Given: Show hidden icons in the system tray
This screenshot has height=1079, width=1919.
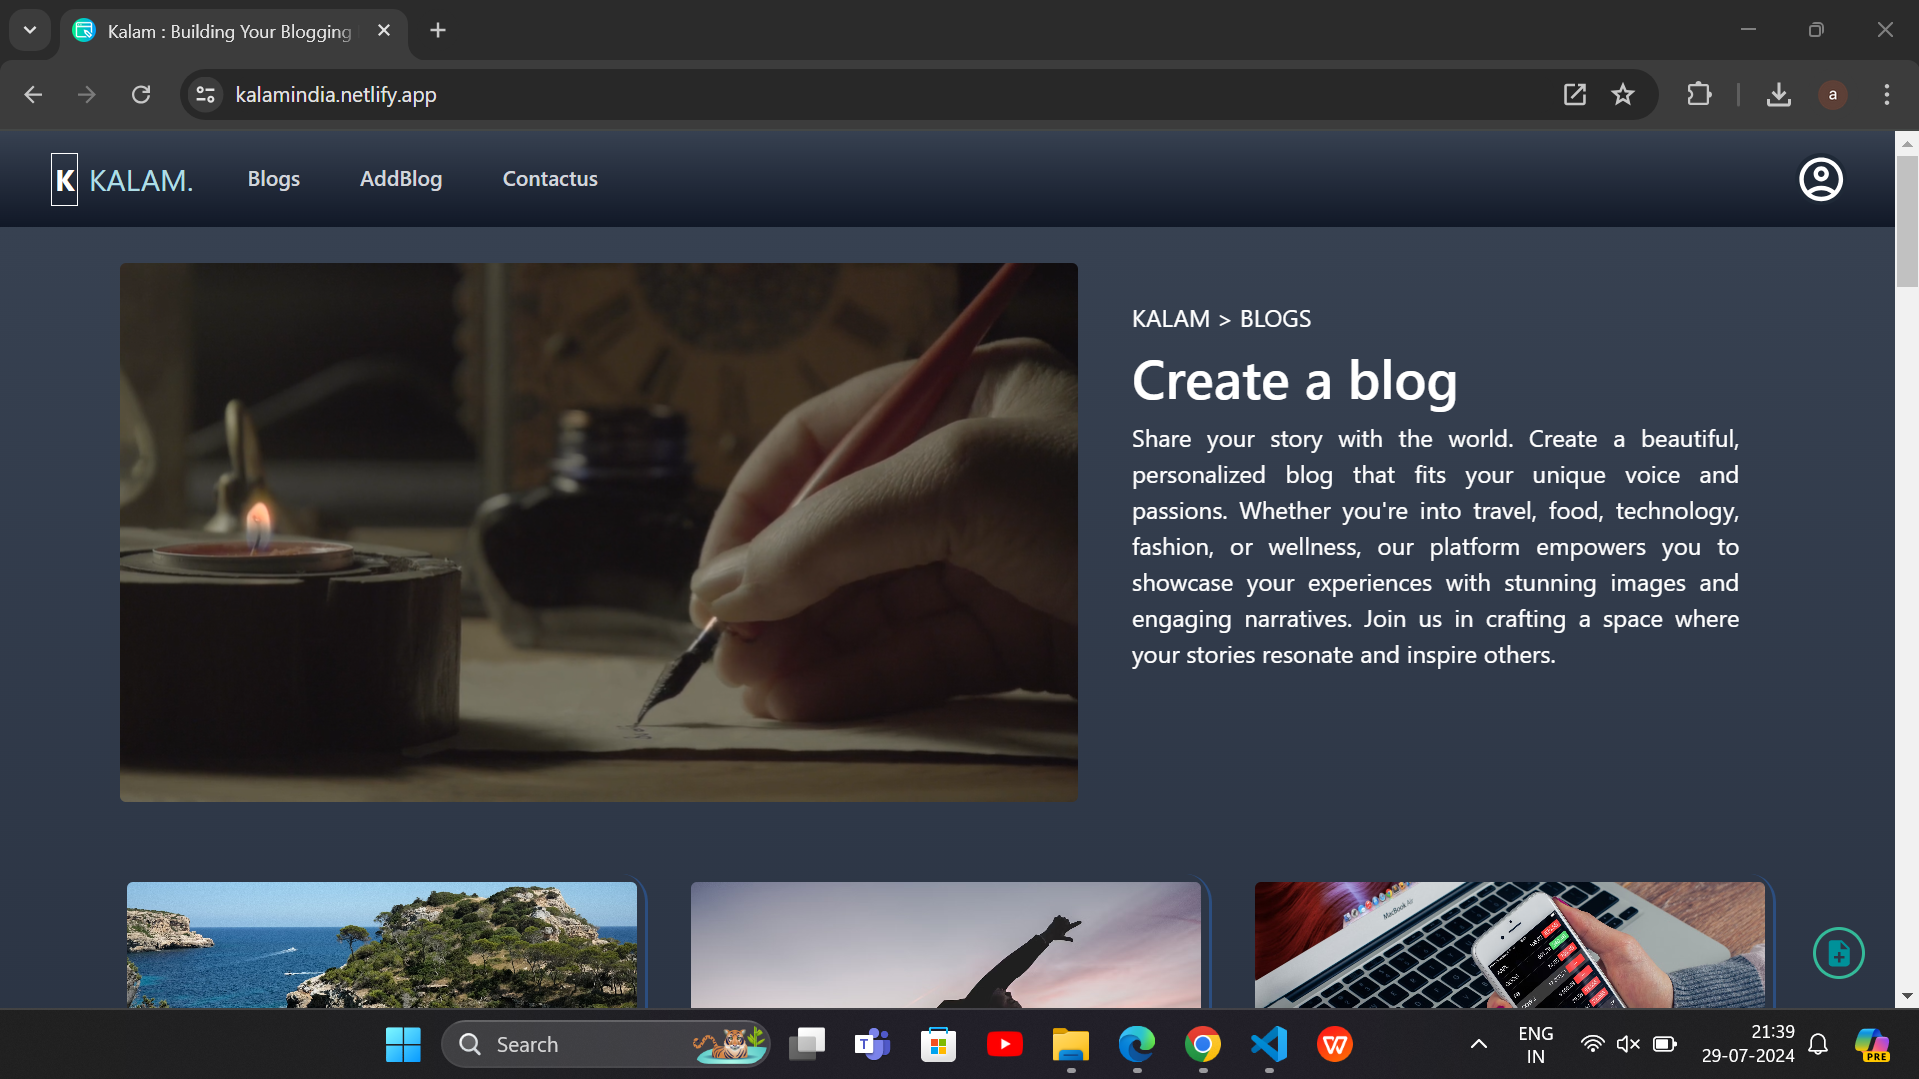Looking at the screenshot, I should [1478, 1044].
